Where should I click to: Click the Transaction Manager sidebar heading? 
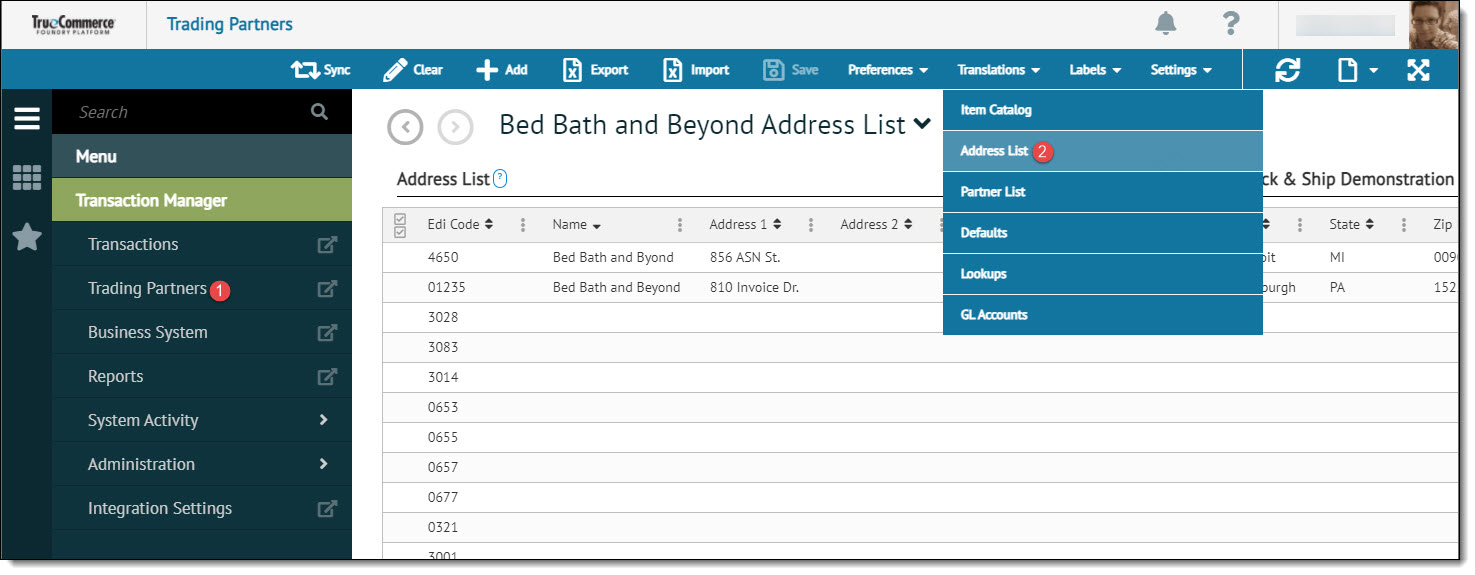click(x=202, y=200)
